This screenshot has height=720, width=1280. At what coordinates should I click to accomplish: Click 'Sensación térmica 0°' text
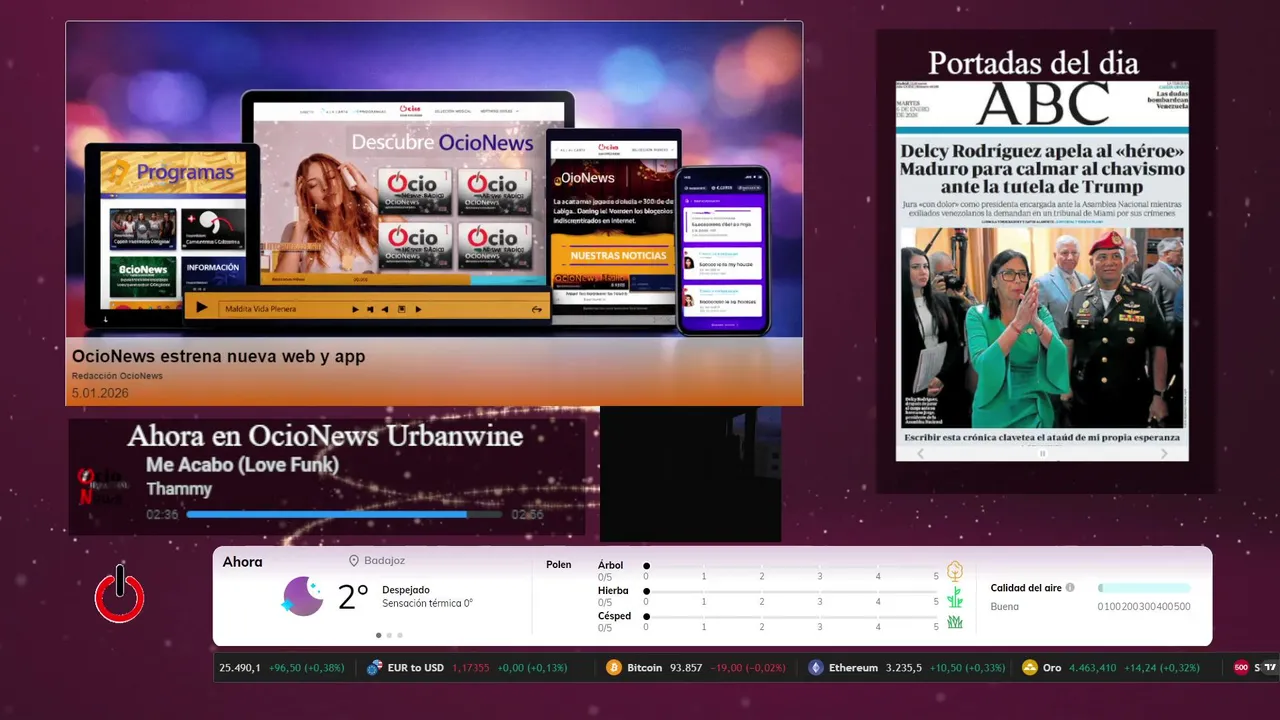[427, 604]
